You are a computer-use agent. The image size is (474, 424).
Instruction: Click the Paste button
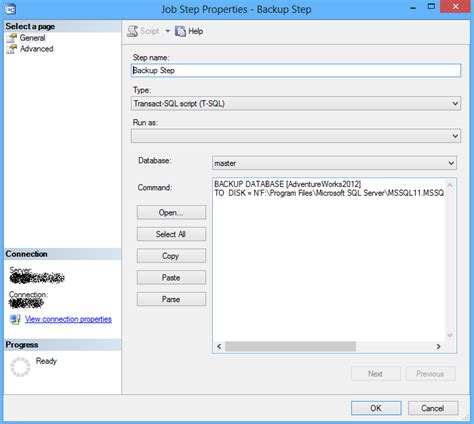pos(171,277)
